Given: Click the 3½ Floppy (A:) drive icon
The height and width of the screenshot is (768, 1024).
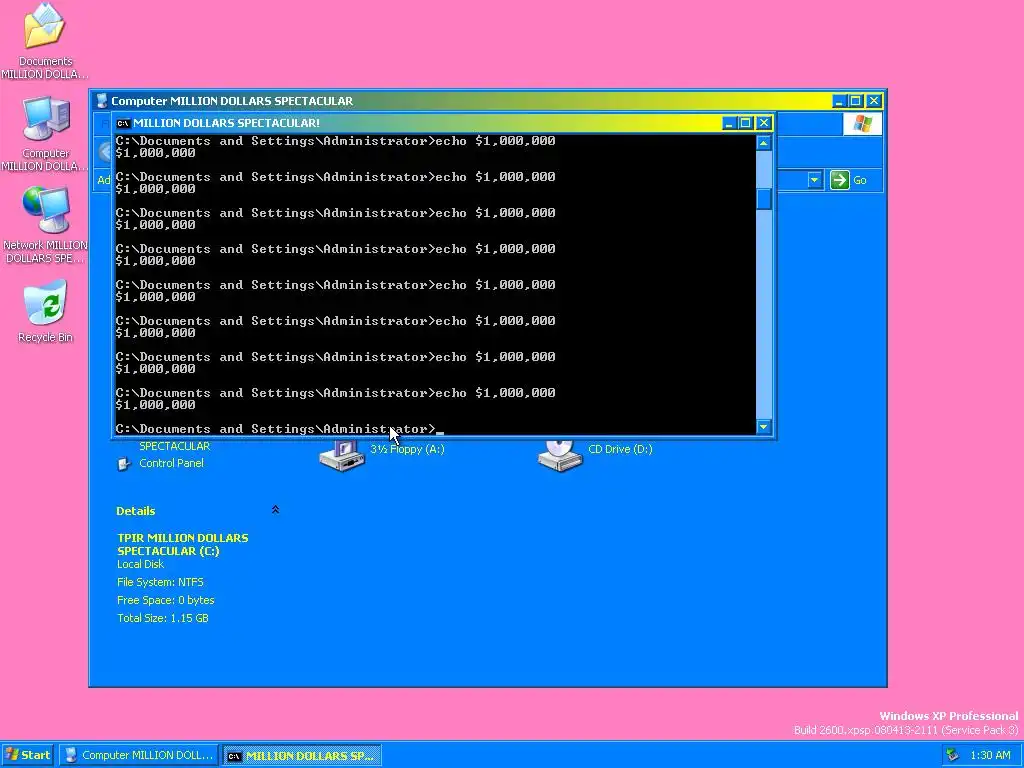Looking at the screenshot, I should click(x=342, y=455).
